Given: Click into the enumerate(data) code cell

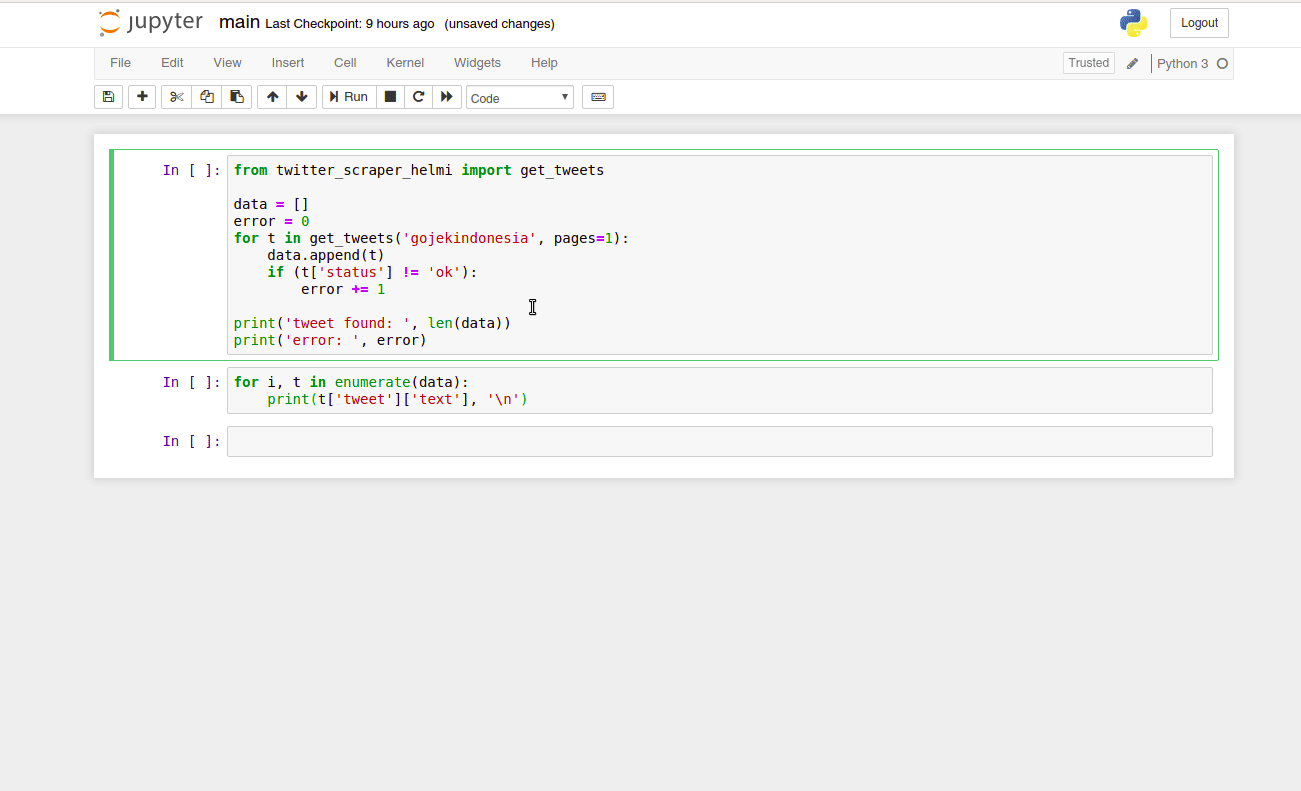Looking at the screenshot, I should coord(720,390).
